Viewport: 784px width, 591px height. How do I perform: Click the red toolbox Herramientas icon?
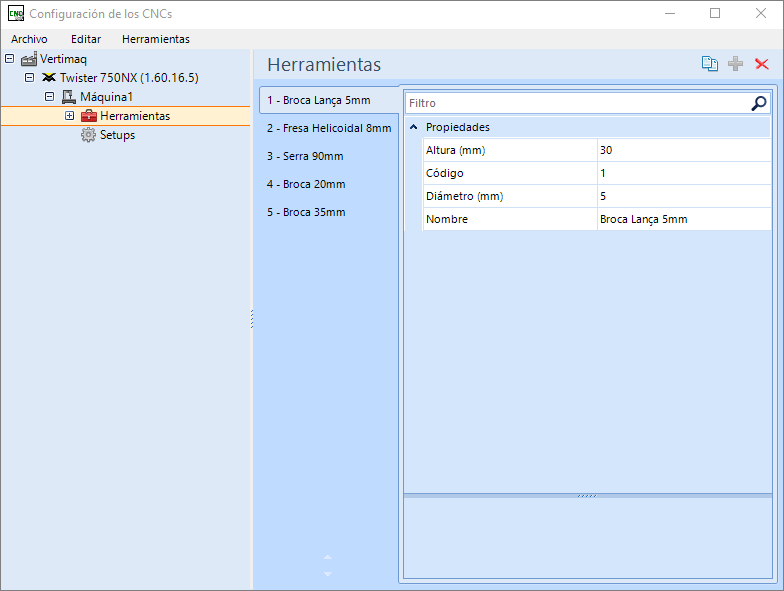coord(88,116)
